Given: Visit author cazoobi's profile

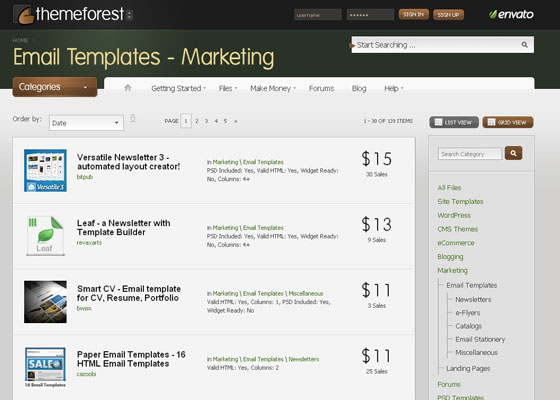Looking at the screenshot, I should point(86,374).
